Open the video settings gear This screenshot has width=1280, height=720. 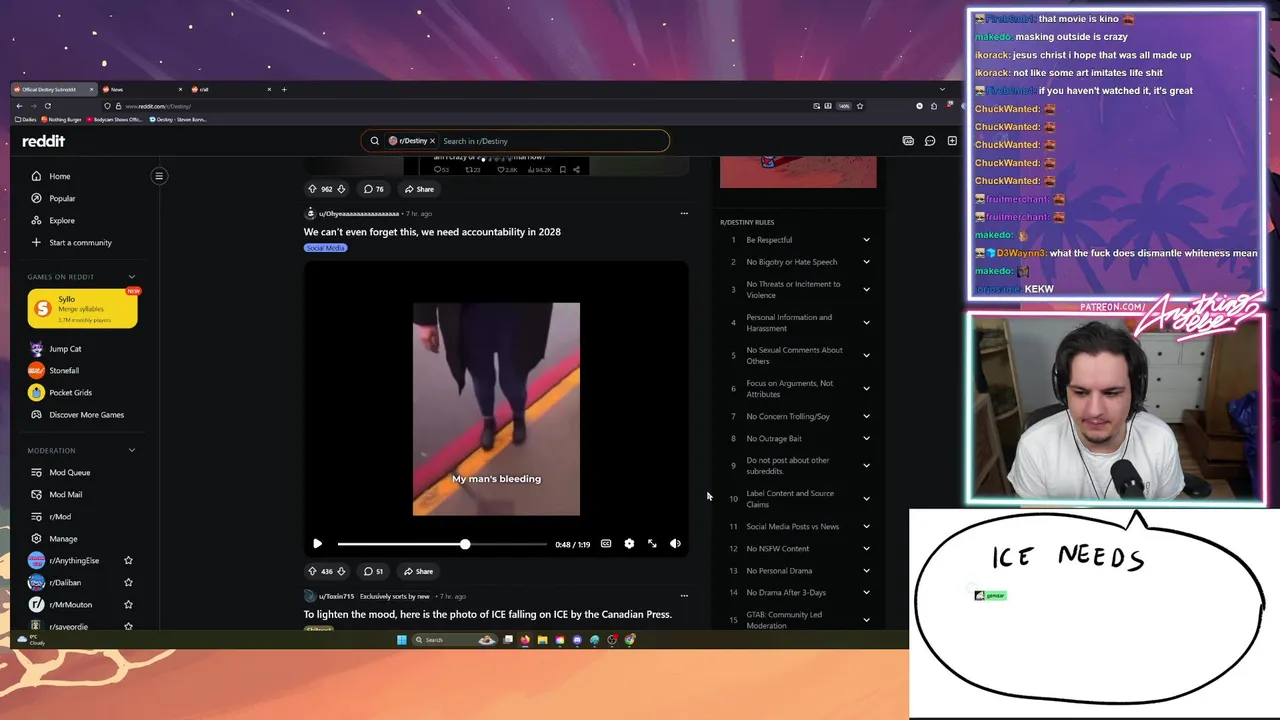click(629, 544)
